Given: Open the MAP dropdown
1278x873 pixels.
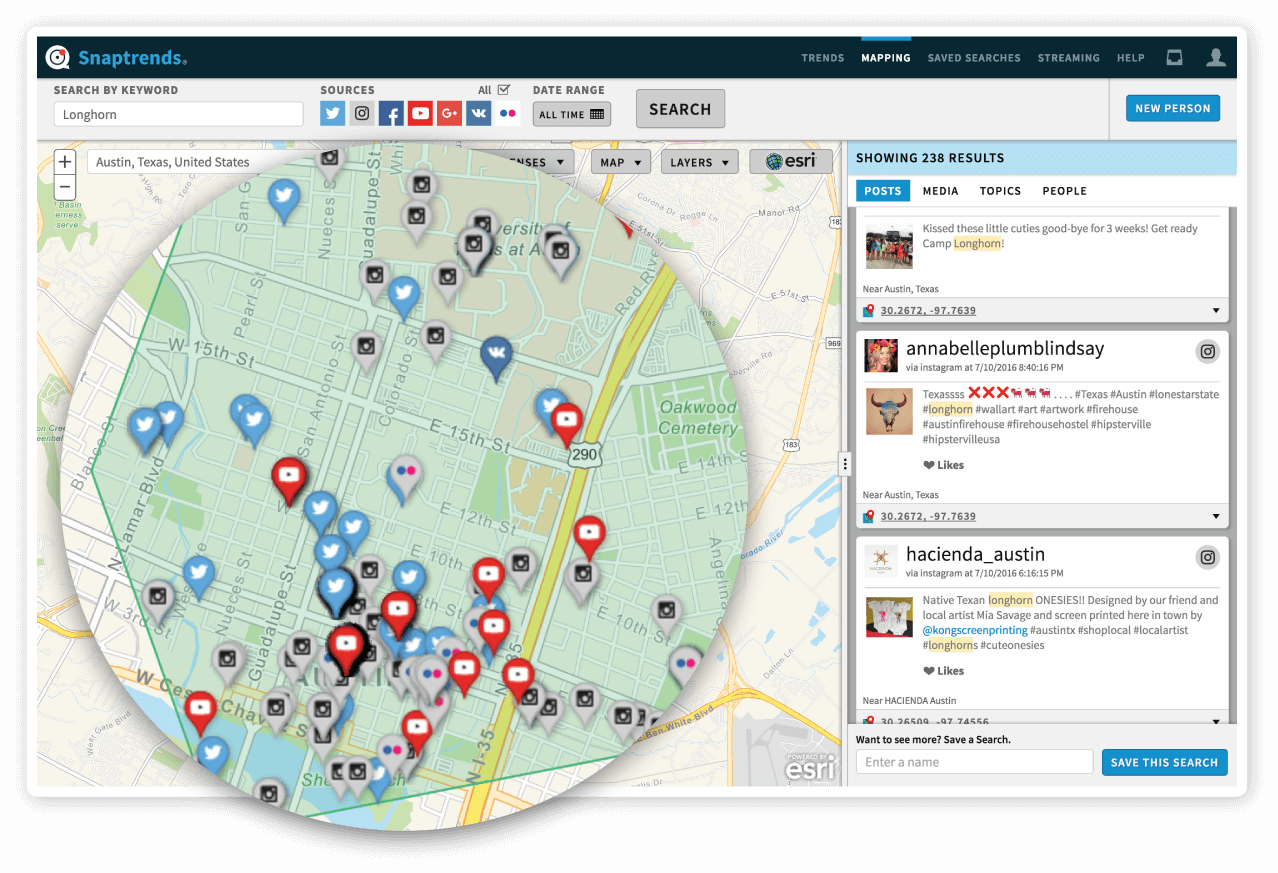Looking at the screenshot, I should click(x=621, y=162).
